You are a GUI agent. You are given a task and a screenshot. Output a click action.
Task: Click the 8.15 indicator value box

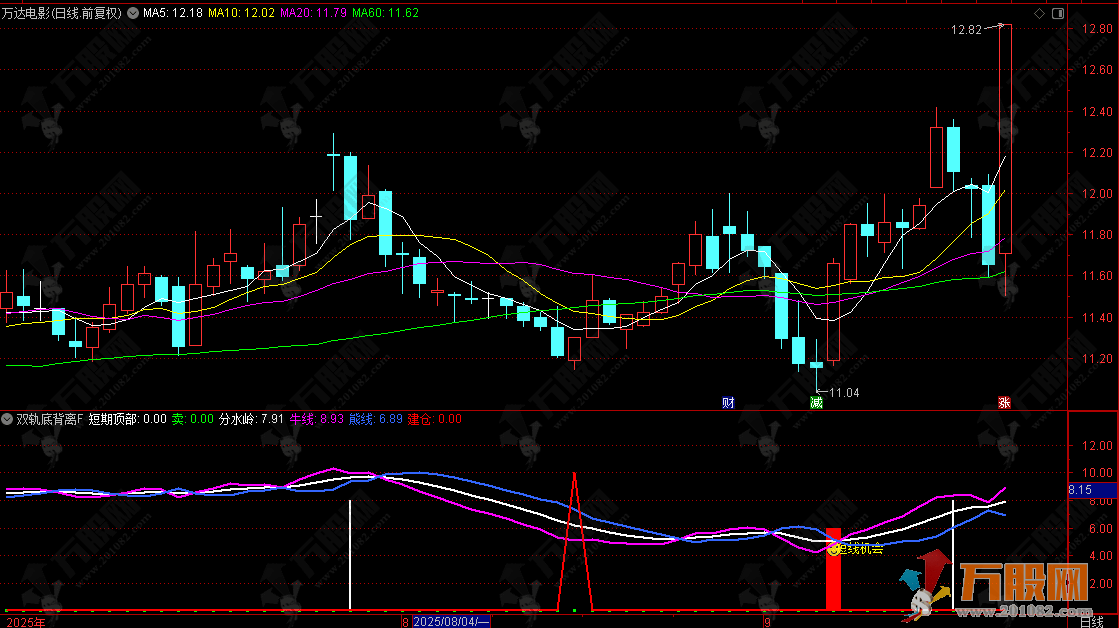point(1092,490)
